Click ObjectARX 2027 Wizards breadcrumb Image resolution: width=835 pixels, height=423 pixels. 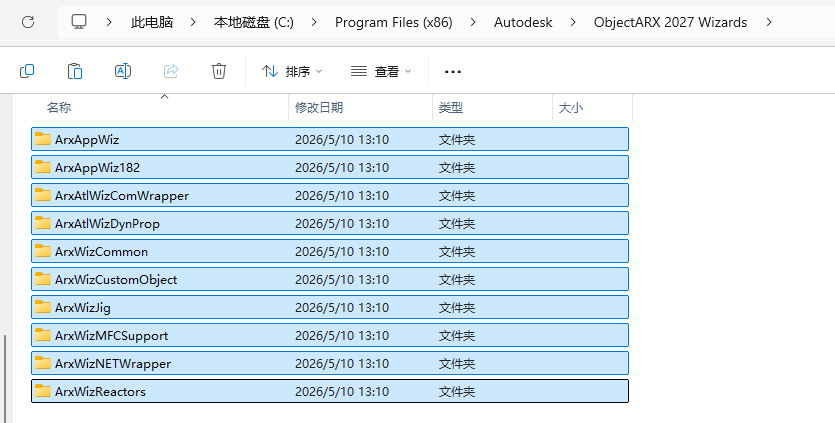(670, 22)
